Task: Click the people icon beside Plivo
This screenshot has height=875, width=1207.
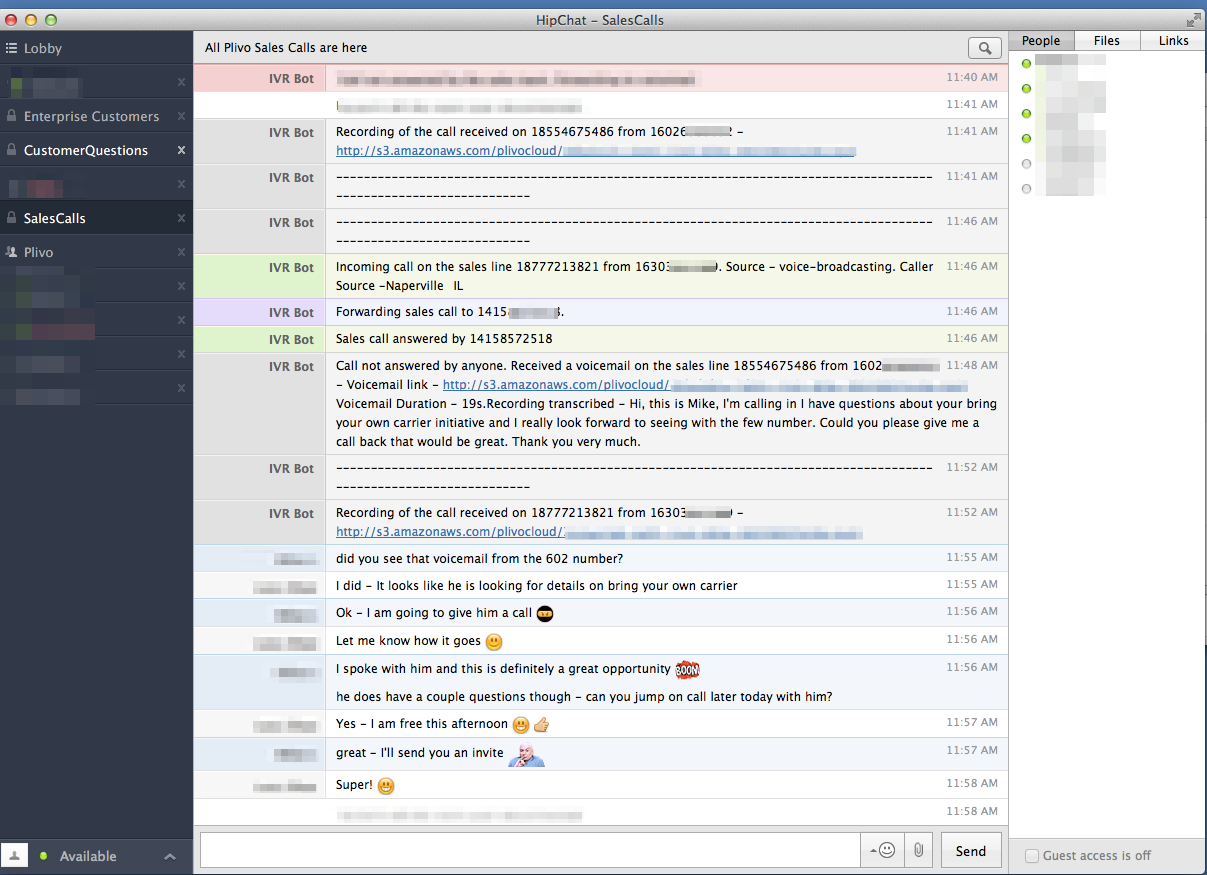Action: click(x=11, y=252)
